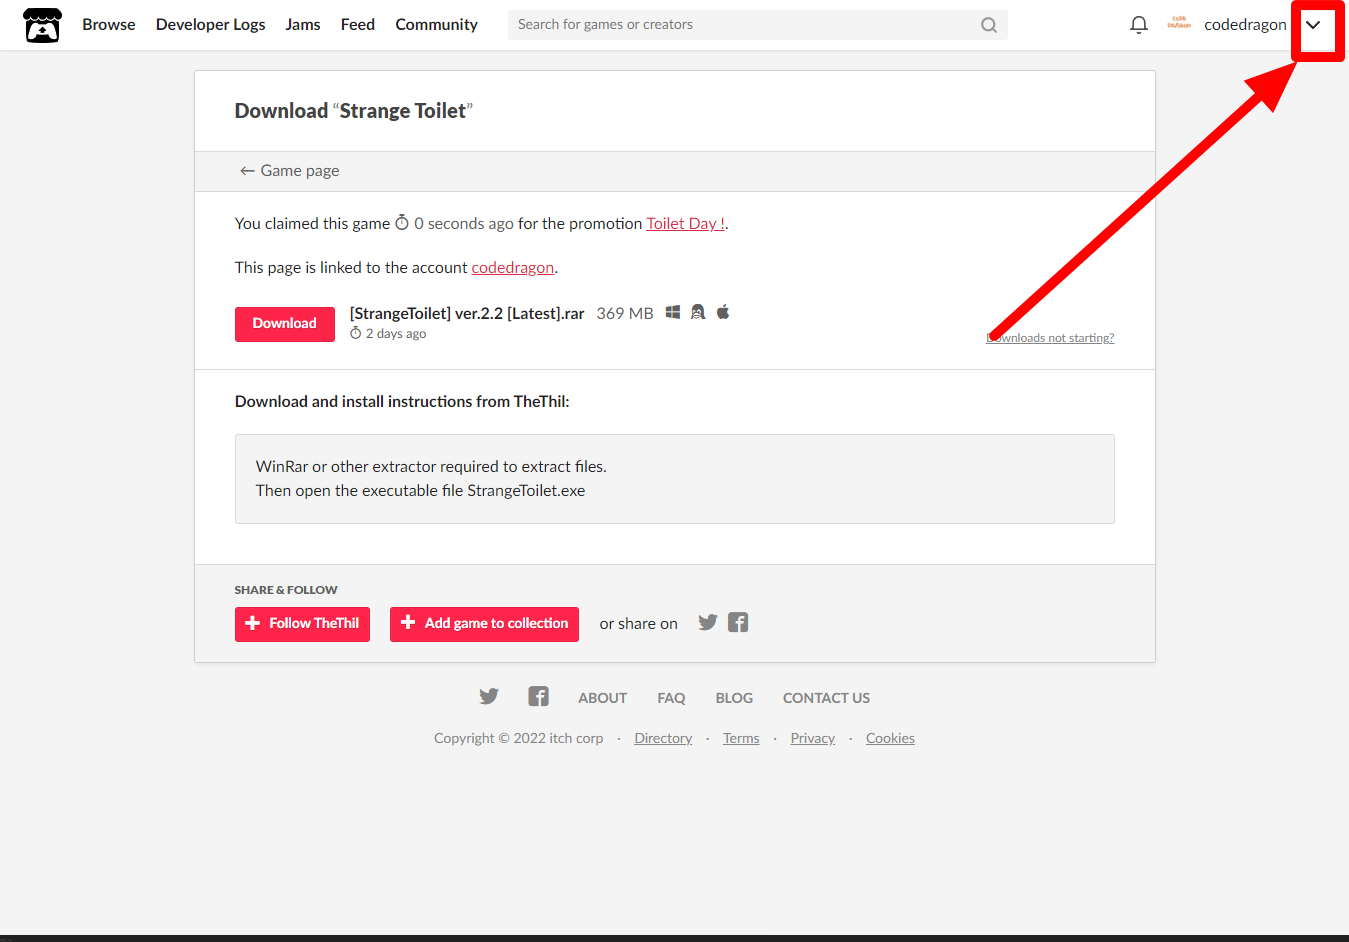Click the search magnifier icon

[989, 25]
